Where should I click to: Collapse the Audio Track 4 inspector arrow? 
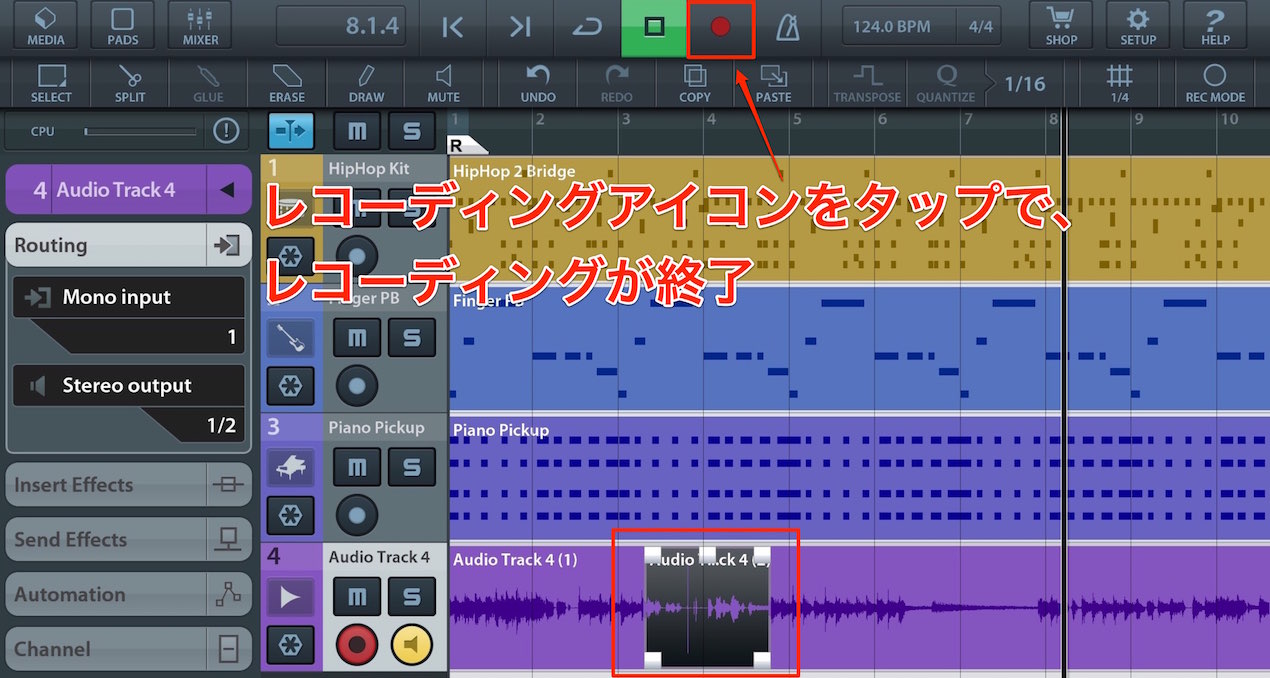(x=228, y=189)
